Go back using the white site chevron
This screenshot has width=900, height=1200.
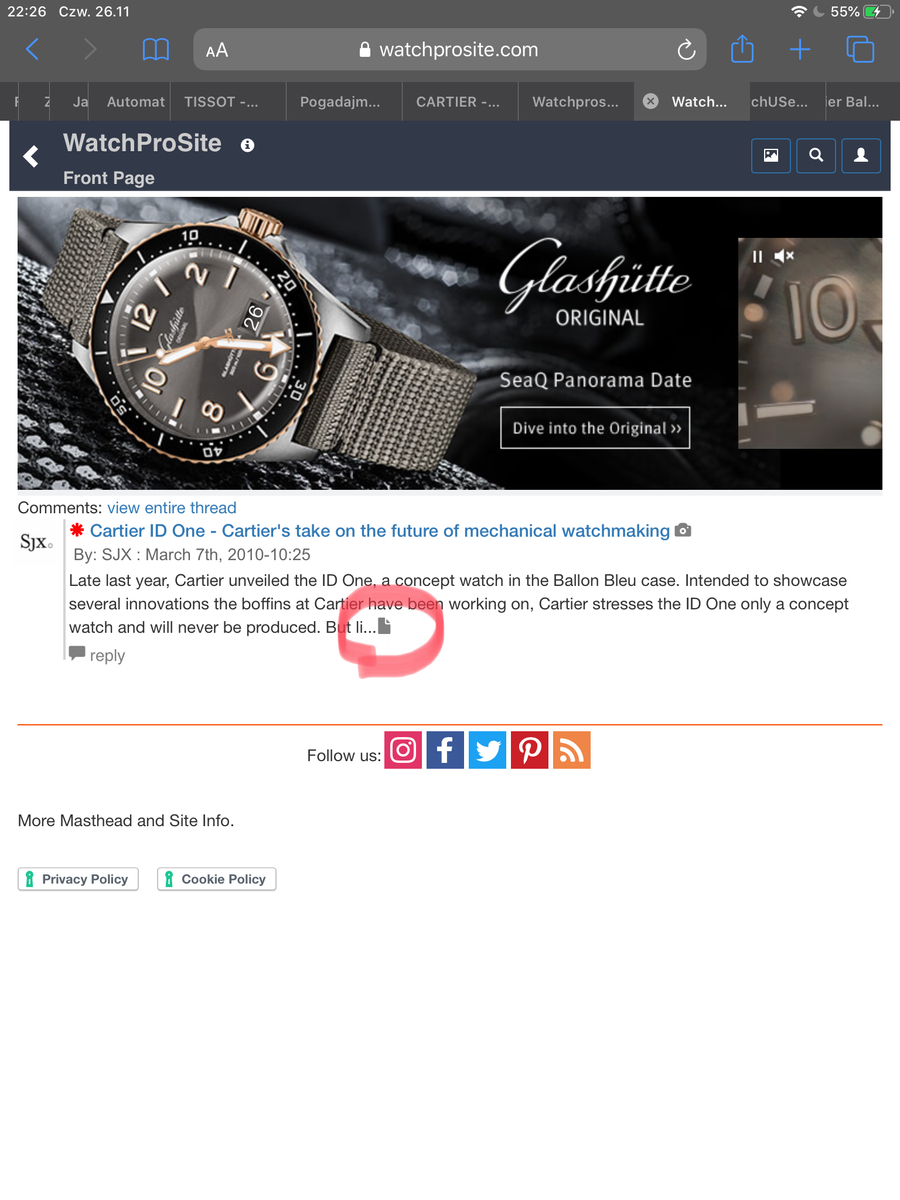pos(31,156)
